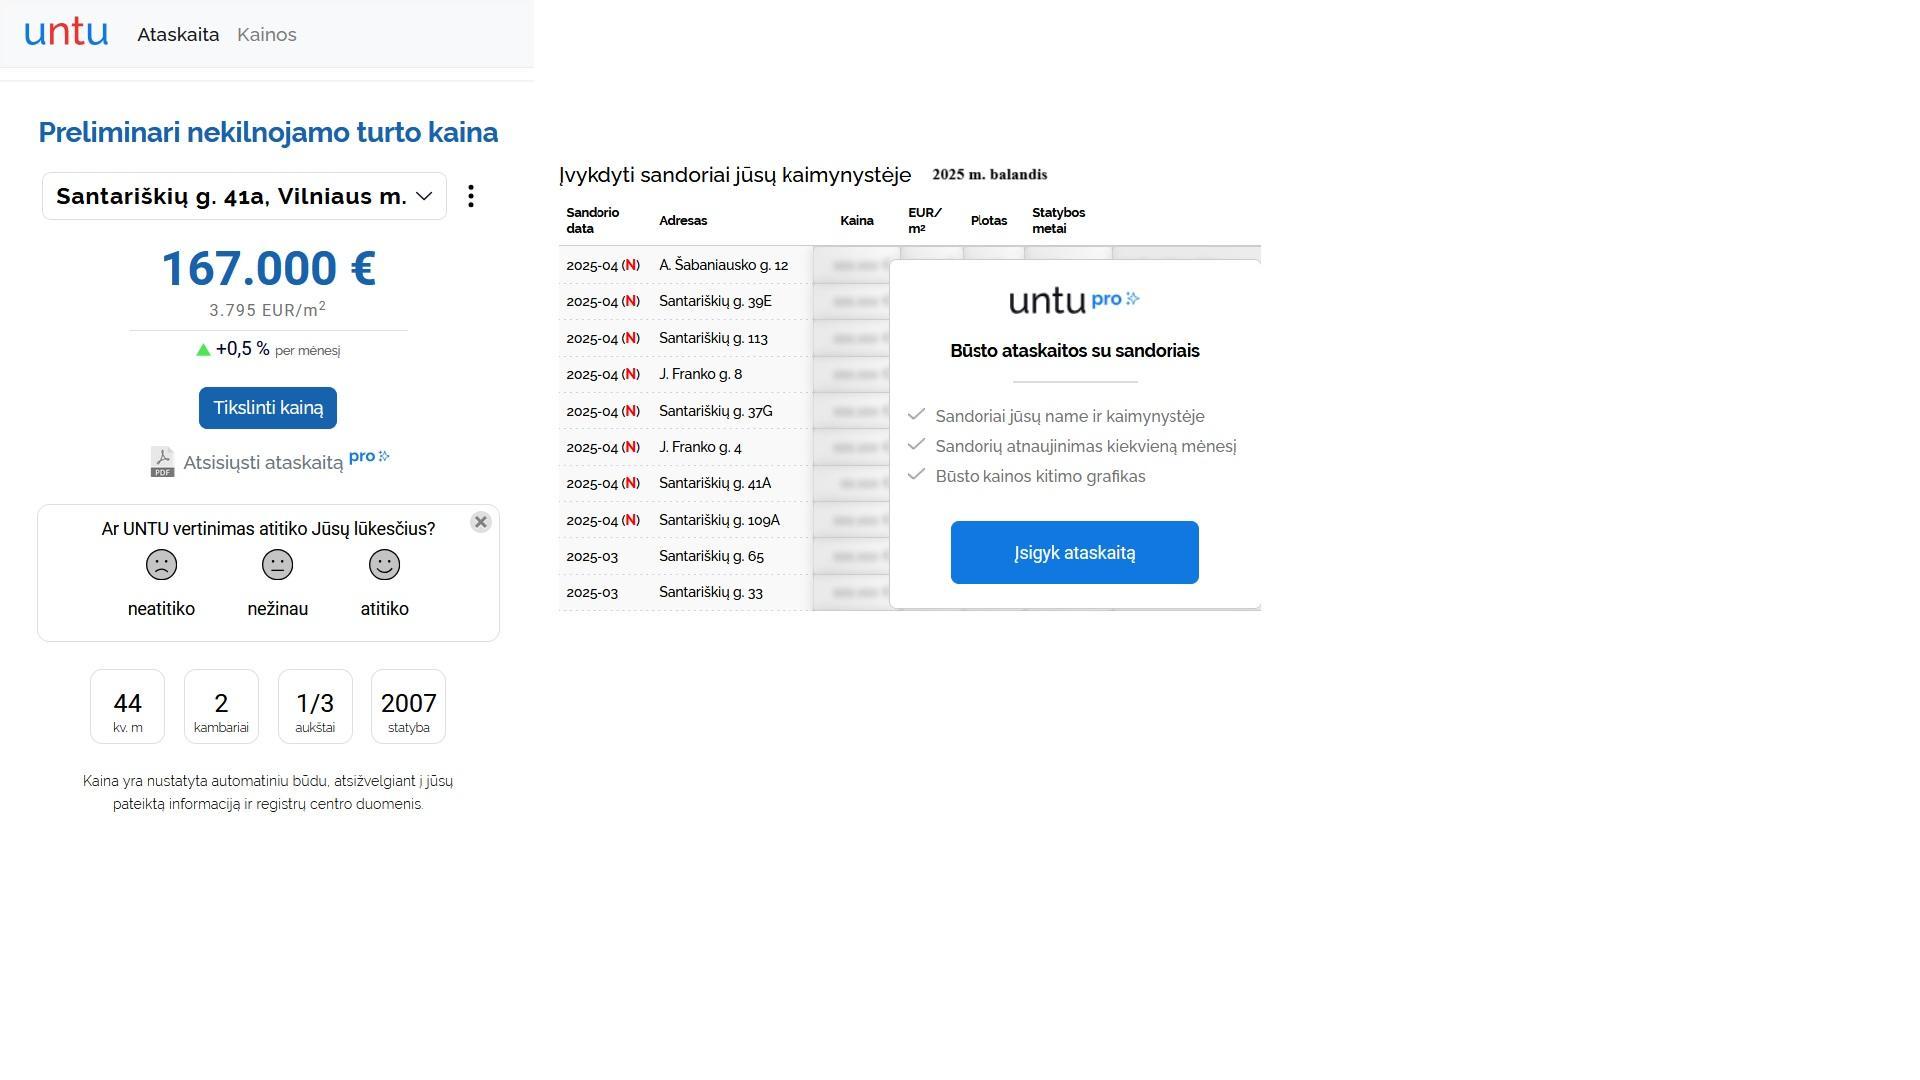This screenshot has width=1920, height=1080.
Task: Click the 2 kambariai rooms box
Action: [221, 707]
